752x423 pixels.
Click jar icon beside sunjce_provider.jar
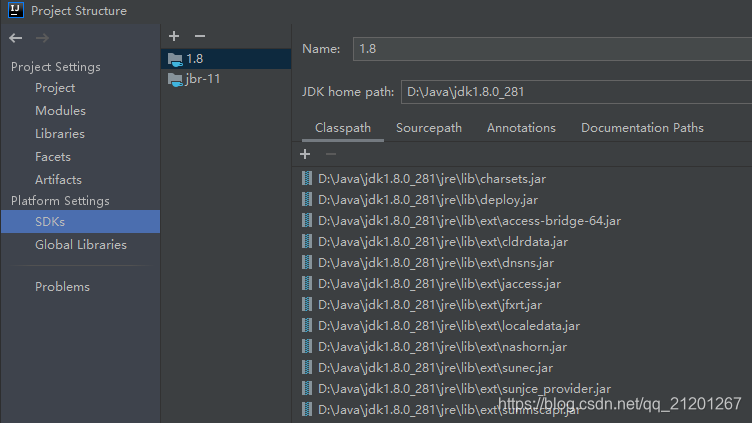(x=307, y=388)
